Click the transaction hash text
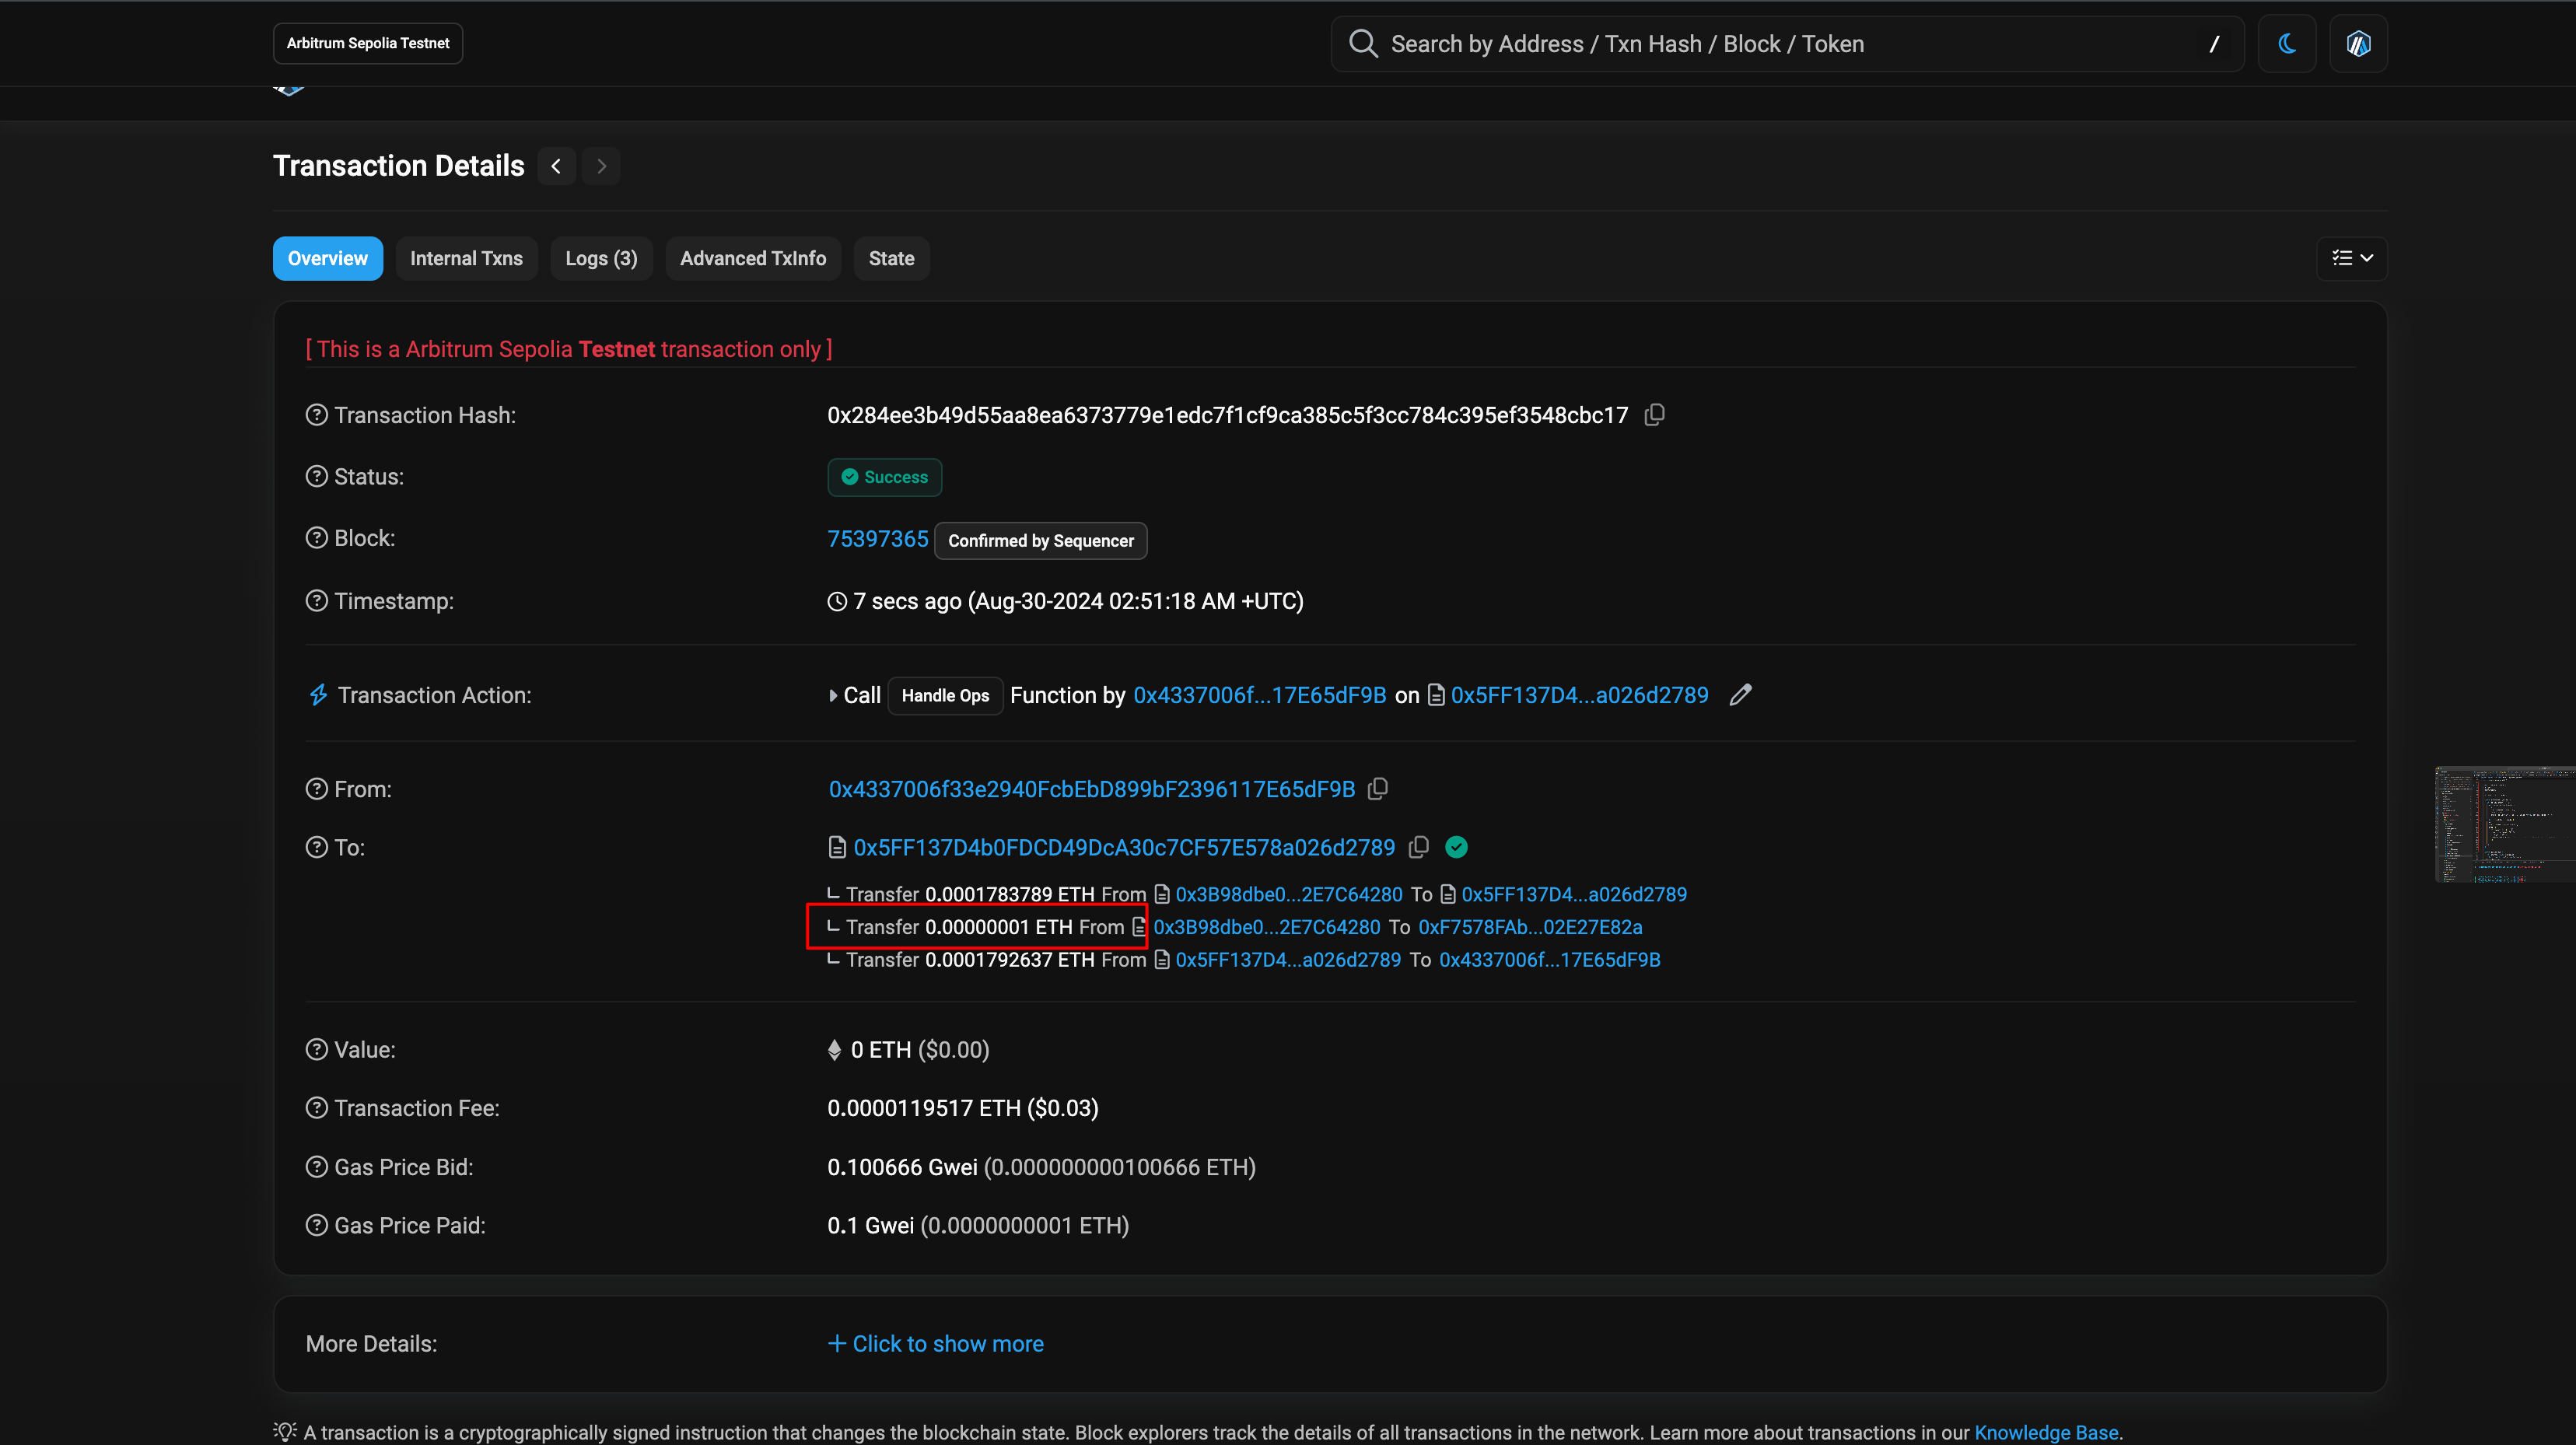 pyautogui.click(x=1227, y=415)
